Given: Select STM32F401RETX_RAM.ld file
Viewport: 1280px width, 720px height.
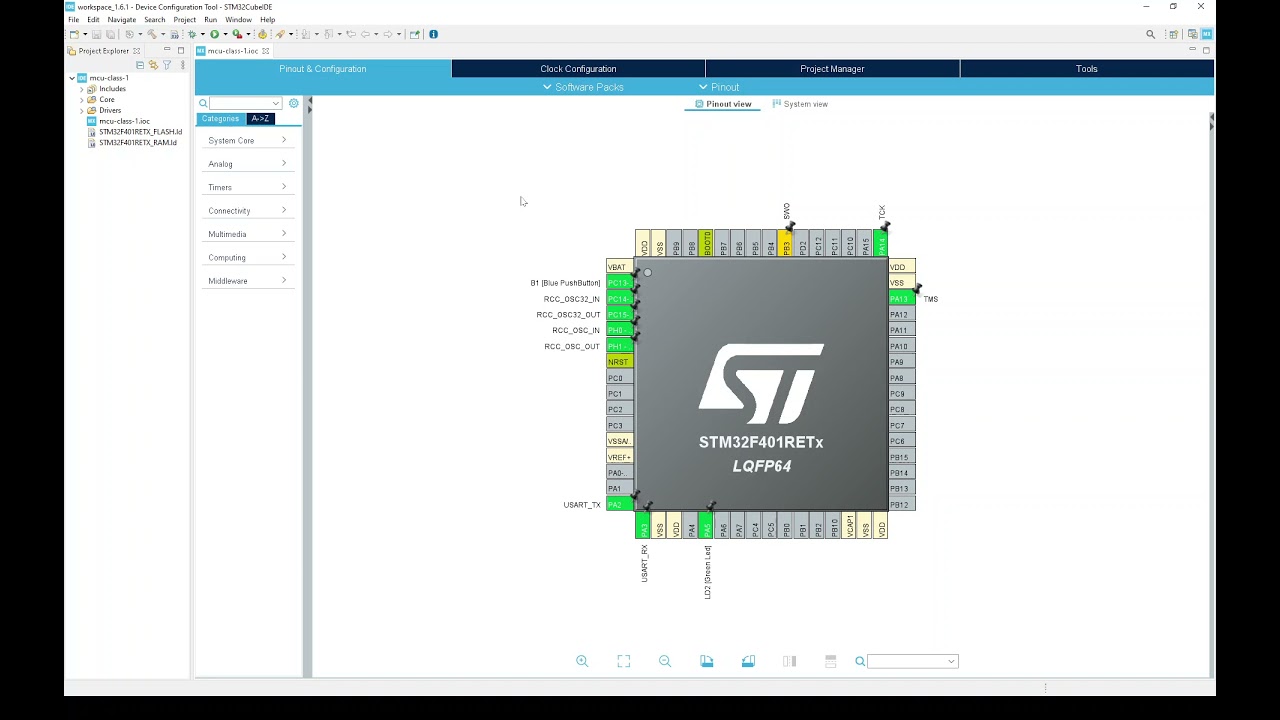Looking at the screenshot, I should (137, 143).
